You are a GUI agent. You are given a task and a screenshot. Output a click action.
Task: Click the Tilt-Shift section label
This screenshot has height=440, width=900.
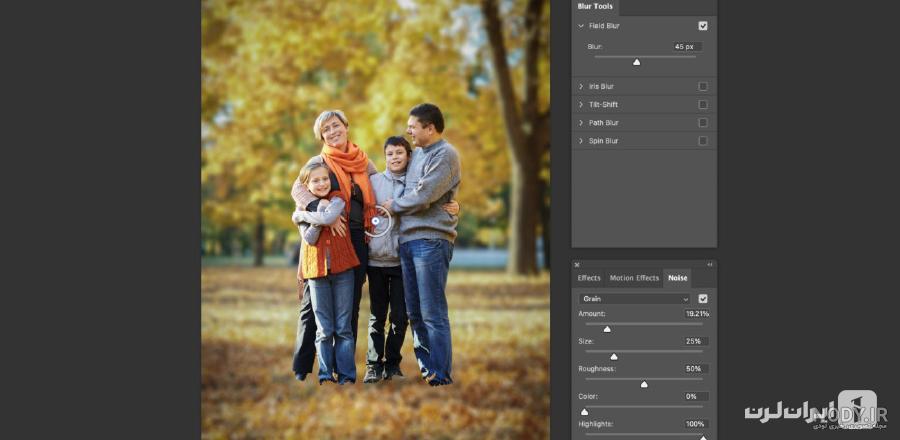pyautogui.click(x=603, y=105)
